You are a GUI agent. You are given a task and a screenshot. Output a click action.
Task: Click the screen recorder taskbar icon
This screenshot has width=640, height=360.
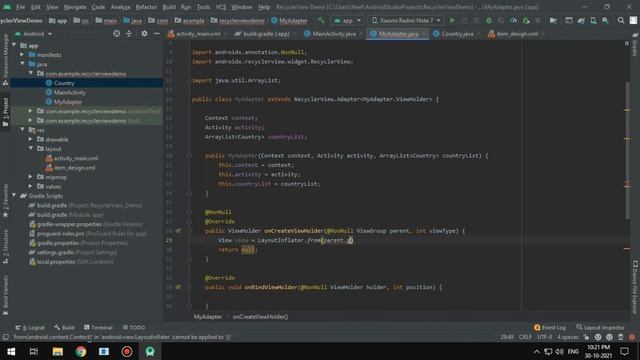pyautogui.click(x=127, y=351)
